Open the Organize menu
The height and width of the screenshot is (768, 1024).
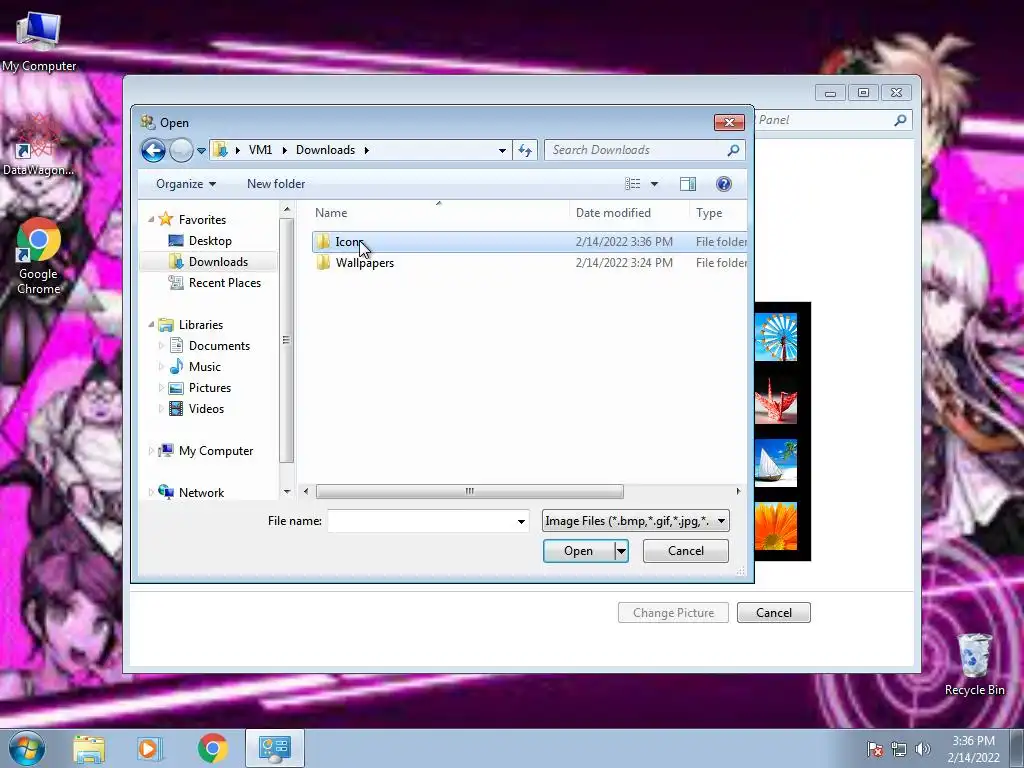pos(185,184)
